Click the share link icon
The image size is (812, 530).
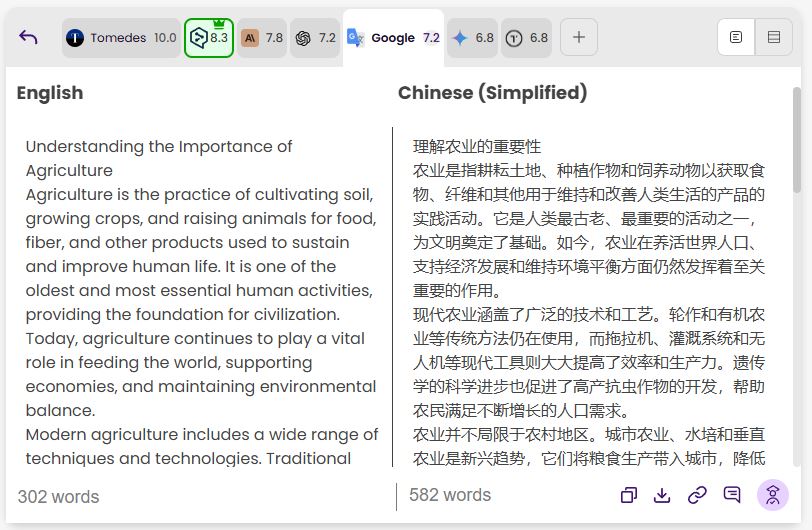[697, 495]
